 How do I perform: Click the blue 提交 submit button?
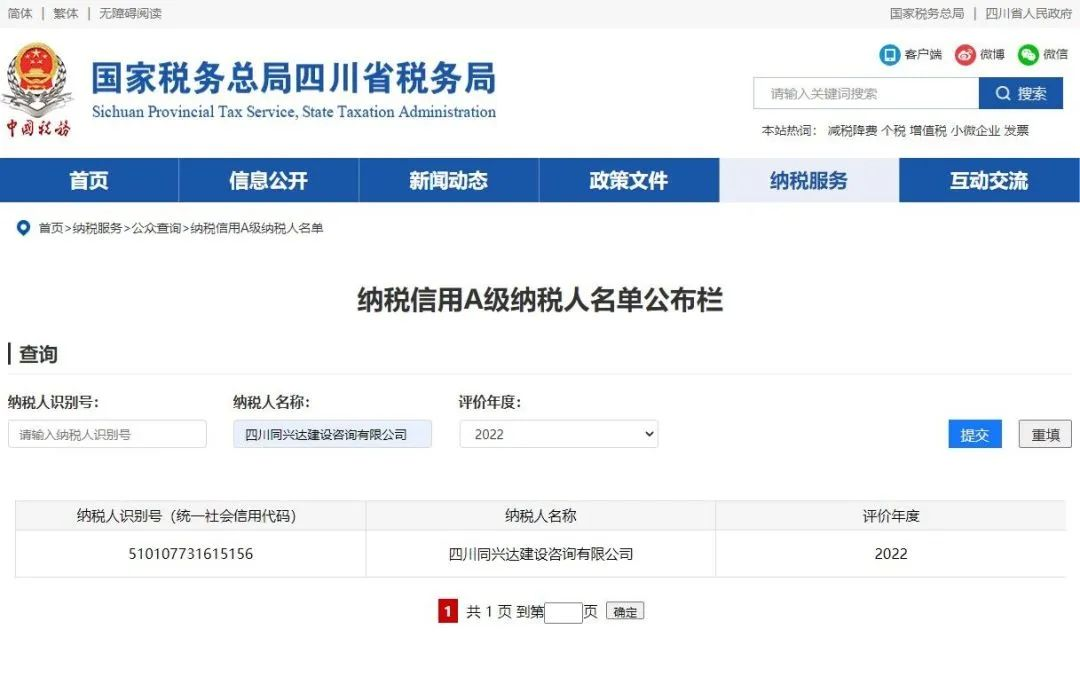(975, 434)
